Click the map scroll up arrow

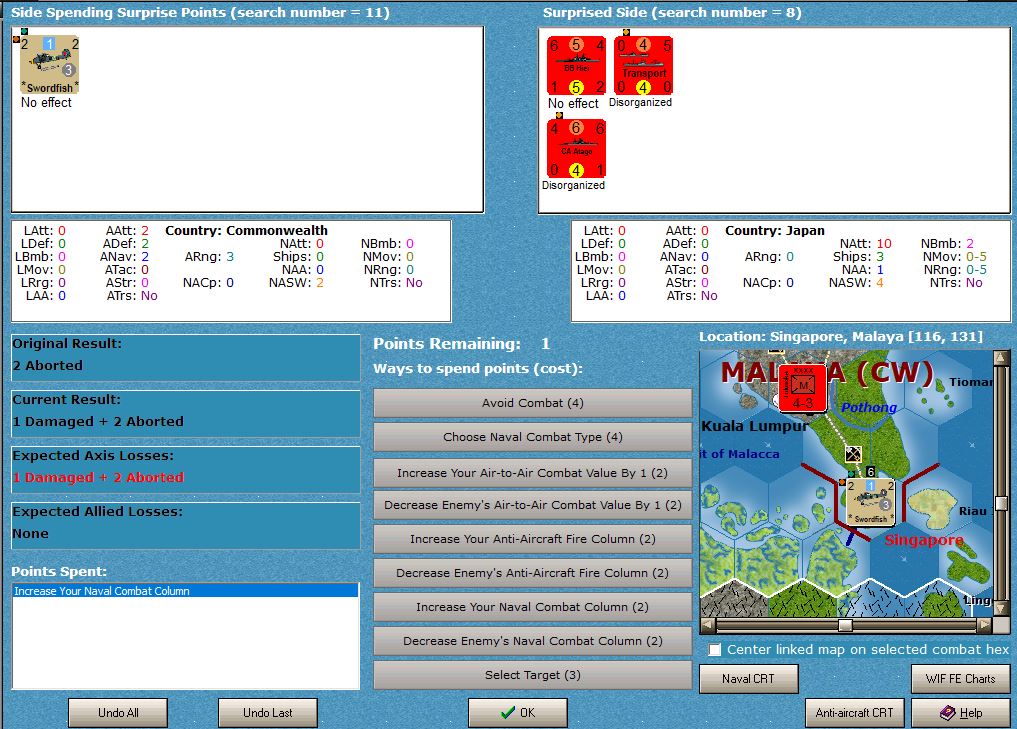click(x=1001, y=357)
